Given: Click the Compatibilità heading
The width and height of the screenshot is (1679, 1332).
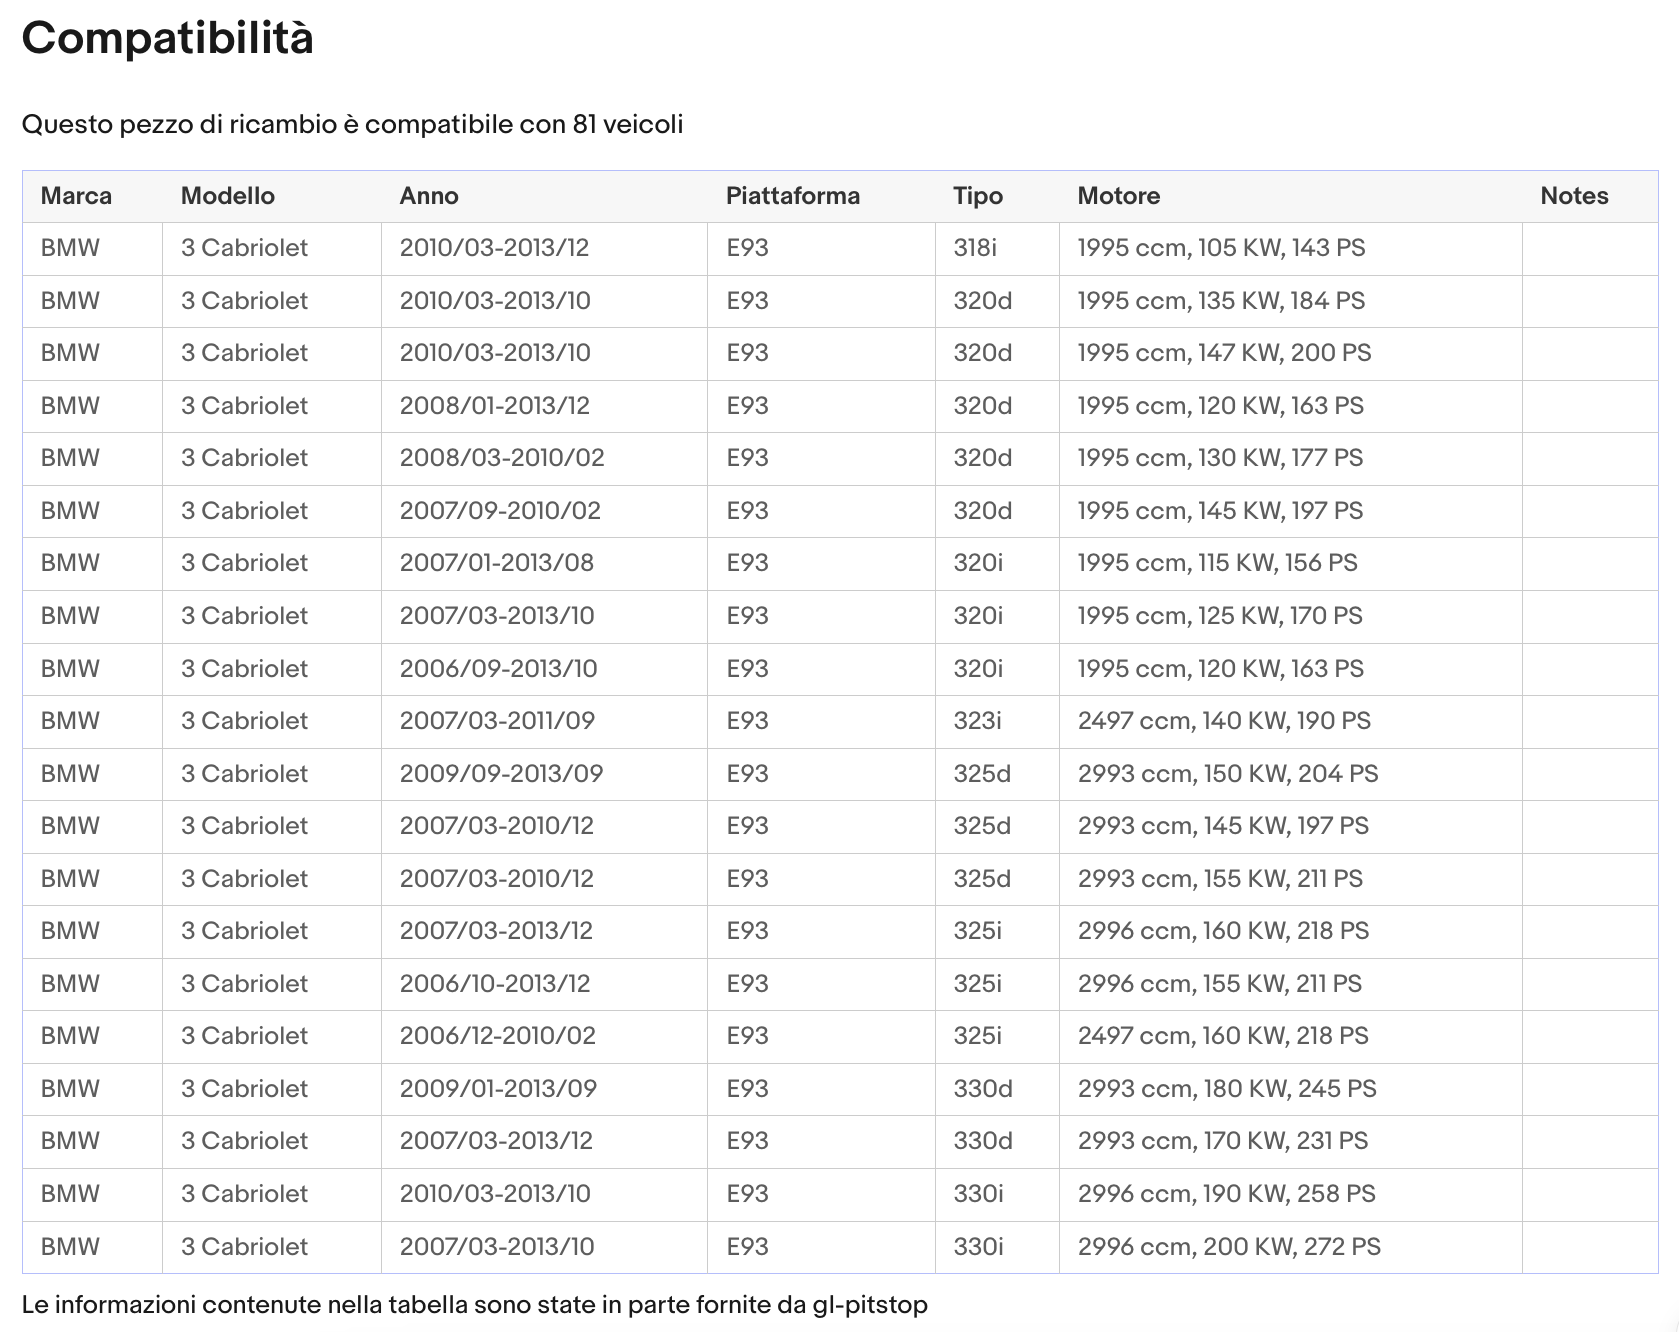Looking at the screenshot, I should [168, 38].
